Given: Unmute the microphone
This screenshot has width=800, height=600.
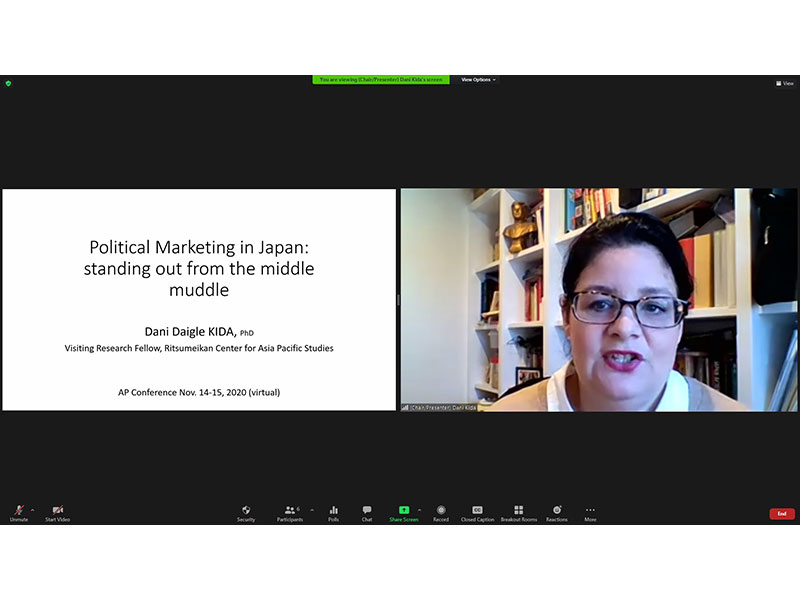Looking at the screenshot, I should point(19,512).
